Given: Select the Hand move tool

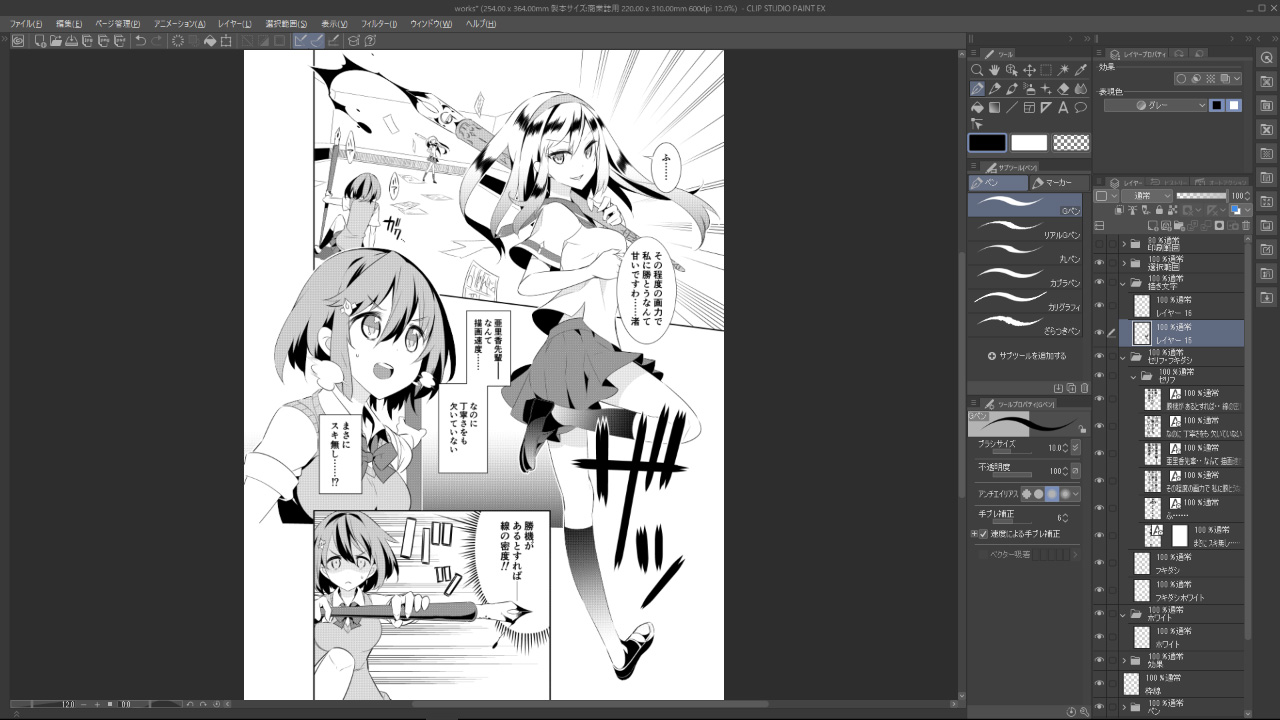Looking at the screenshot, I should point(994,70).
